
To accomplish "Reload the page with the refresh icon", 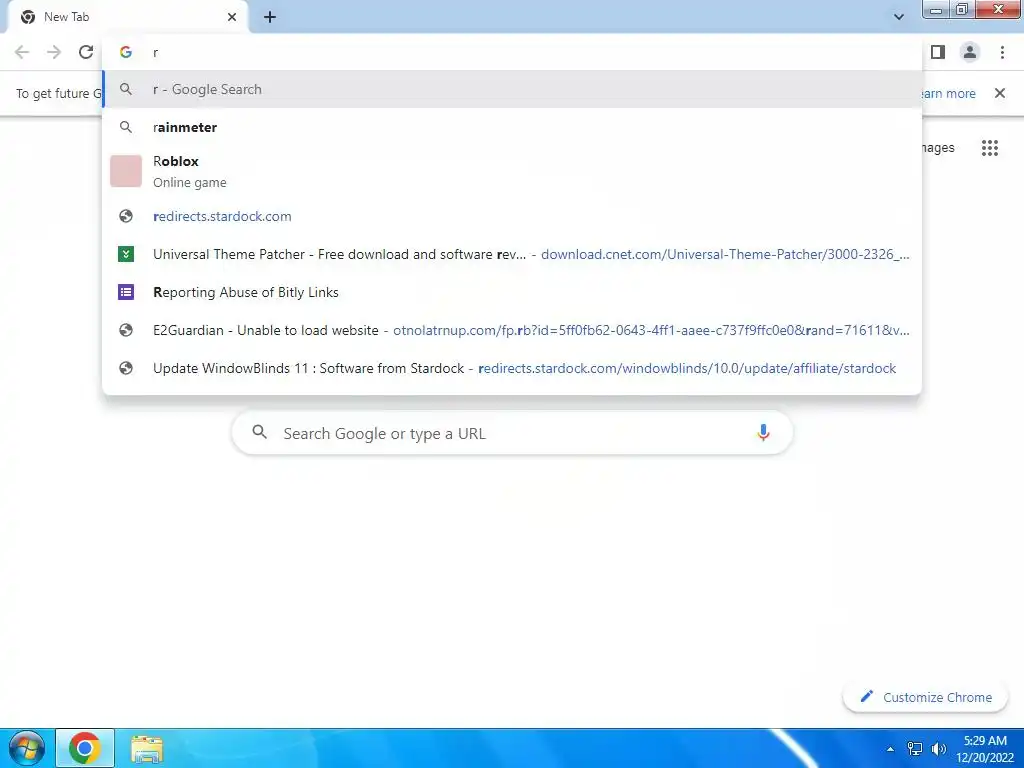I will coord(86,52).
